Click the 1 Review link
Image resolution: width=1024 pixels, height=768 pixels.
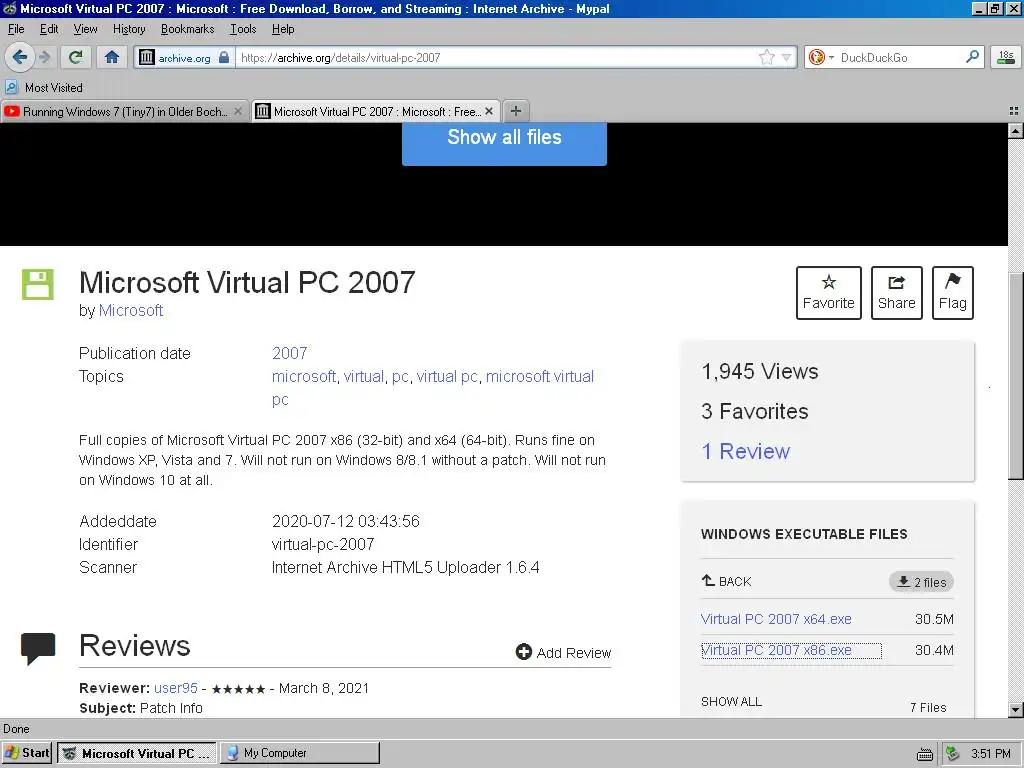[x=745, y=451]
